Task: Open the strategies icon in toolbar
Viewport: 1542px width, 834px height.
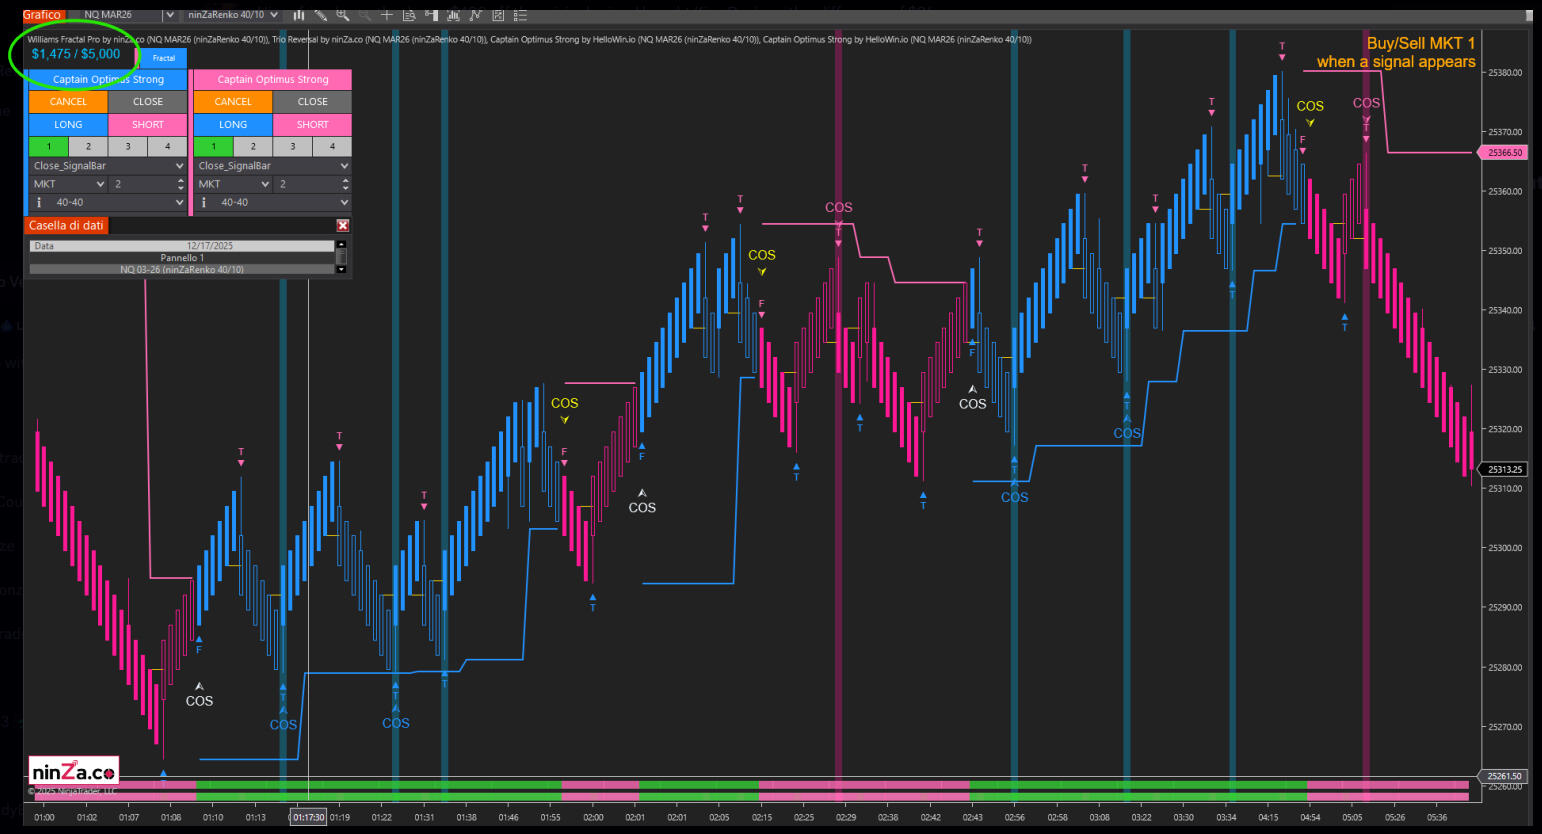Action: coord(476,15)
